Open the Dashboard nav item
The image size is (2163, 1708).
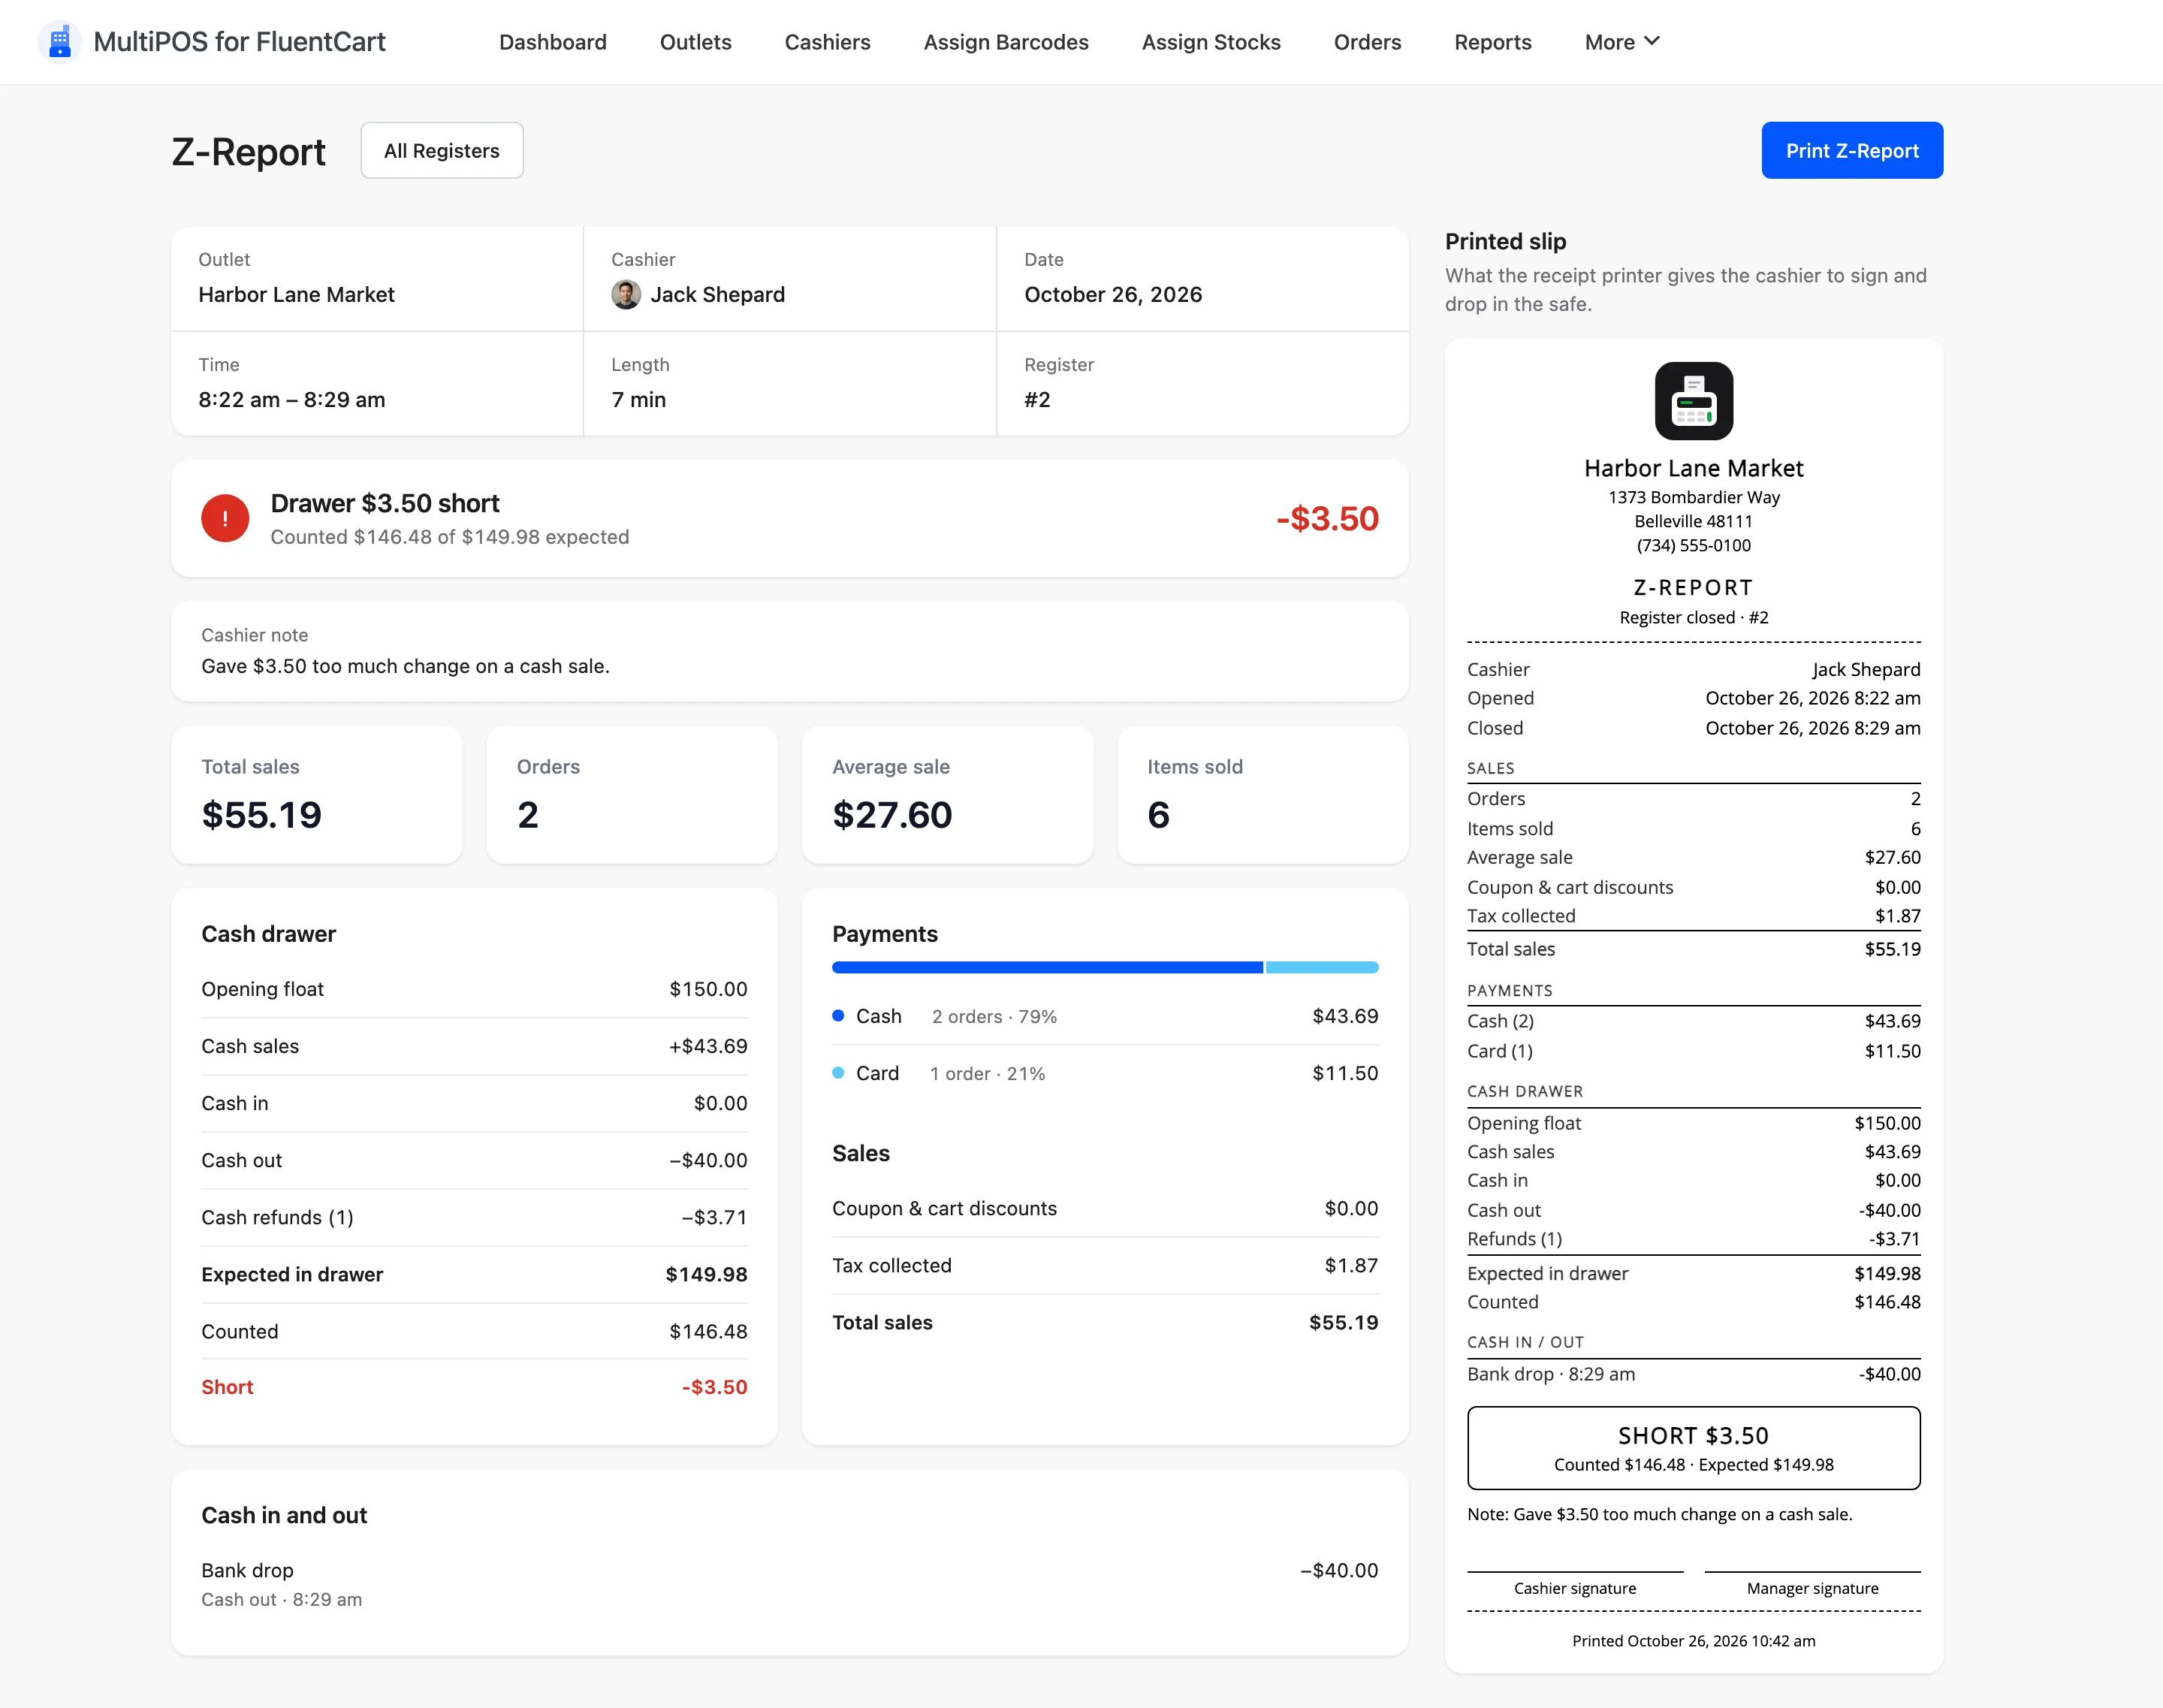tap(553, 42)
